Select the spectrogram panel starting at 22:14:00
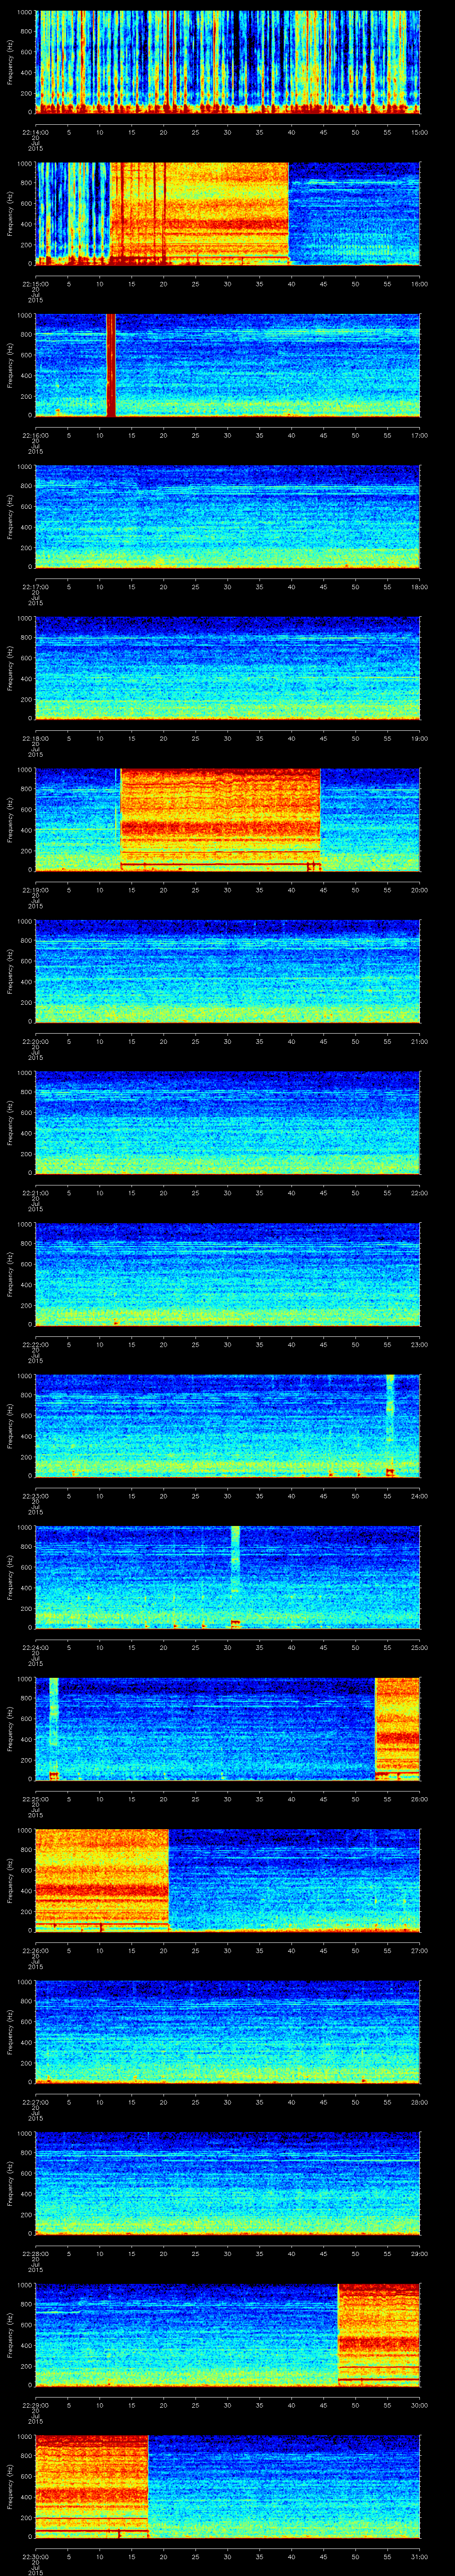 pyautogui.click(x=228, y=63)
